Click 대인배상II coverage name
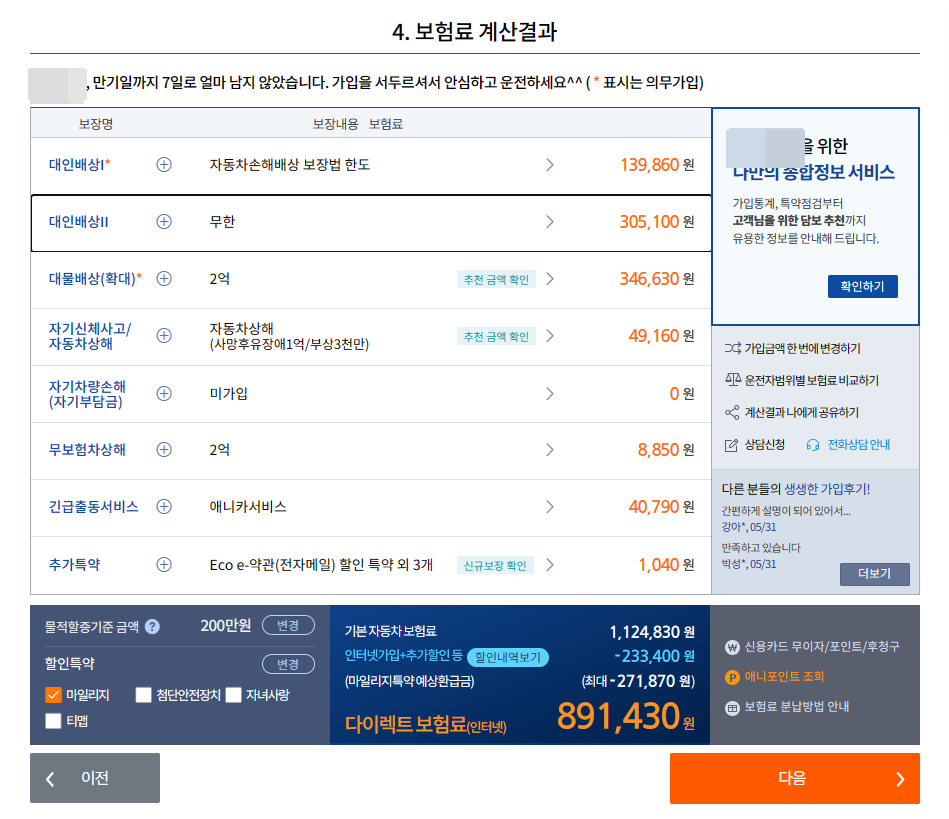Viewport: 949px width, 819px height. point(79,222)
